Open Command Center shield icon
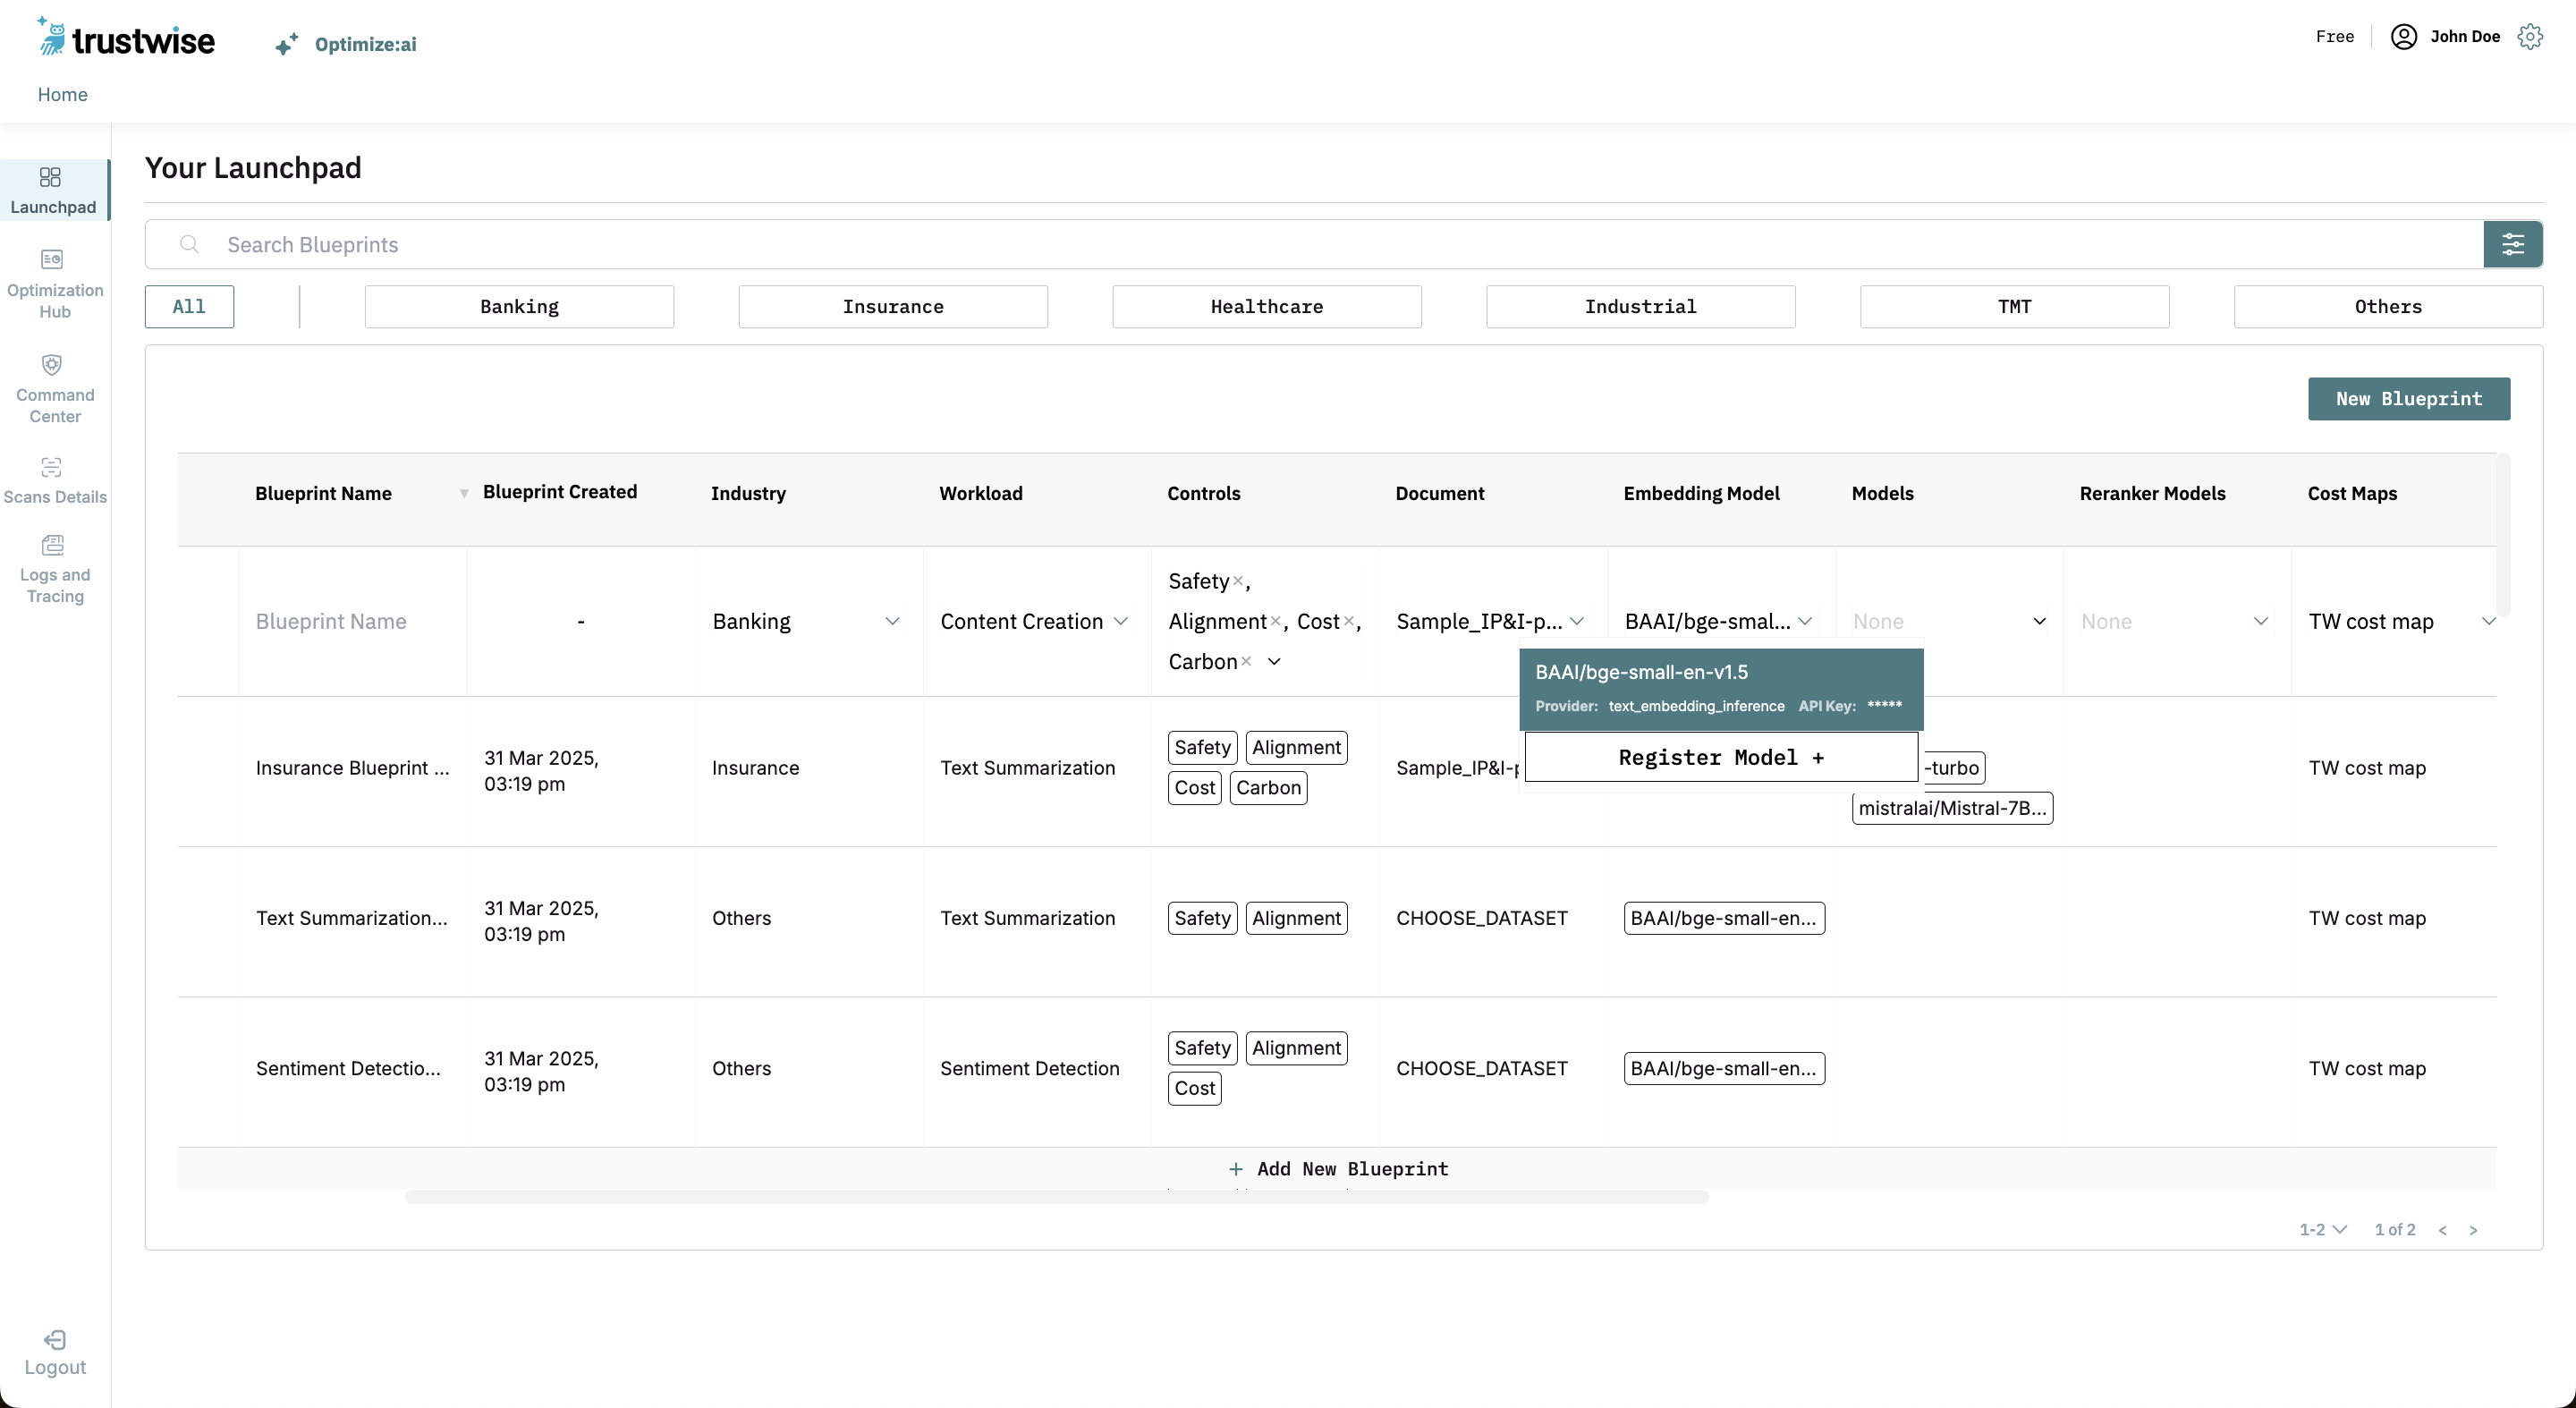Viewport: 2576px width, 1408px height. (x=52, y=364)
